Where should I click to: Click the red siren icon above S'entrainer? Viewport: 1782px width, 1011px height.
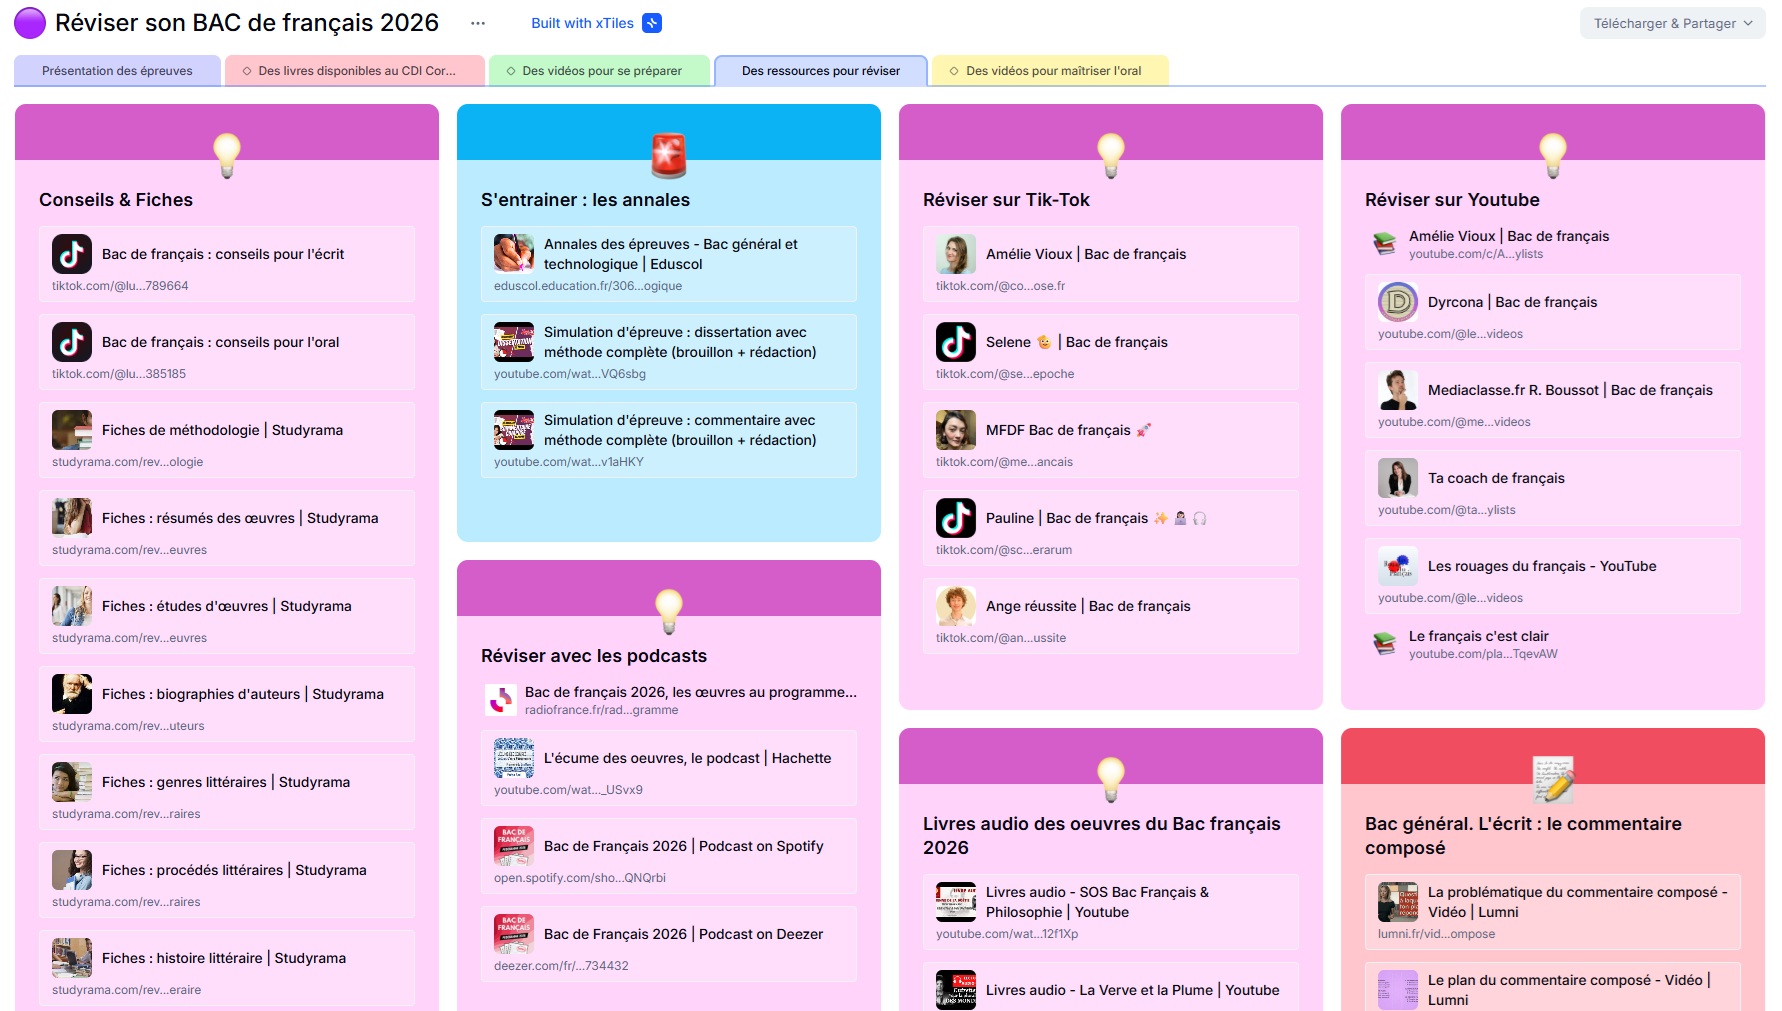669,156
